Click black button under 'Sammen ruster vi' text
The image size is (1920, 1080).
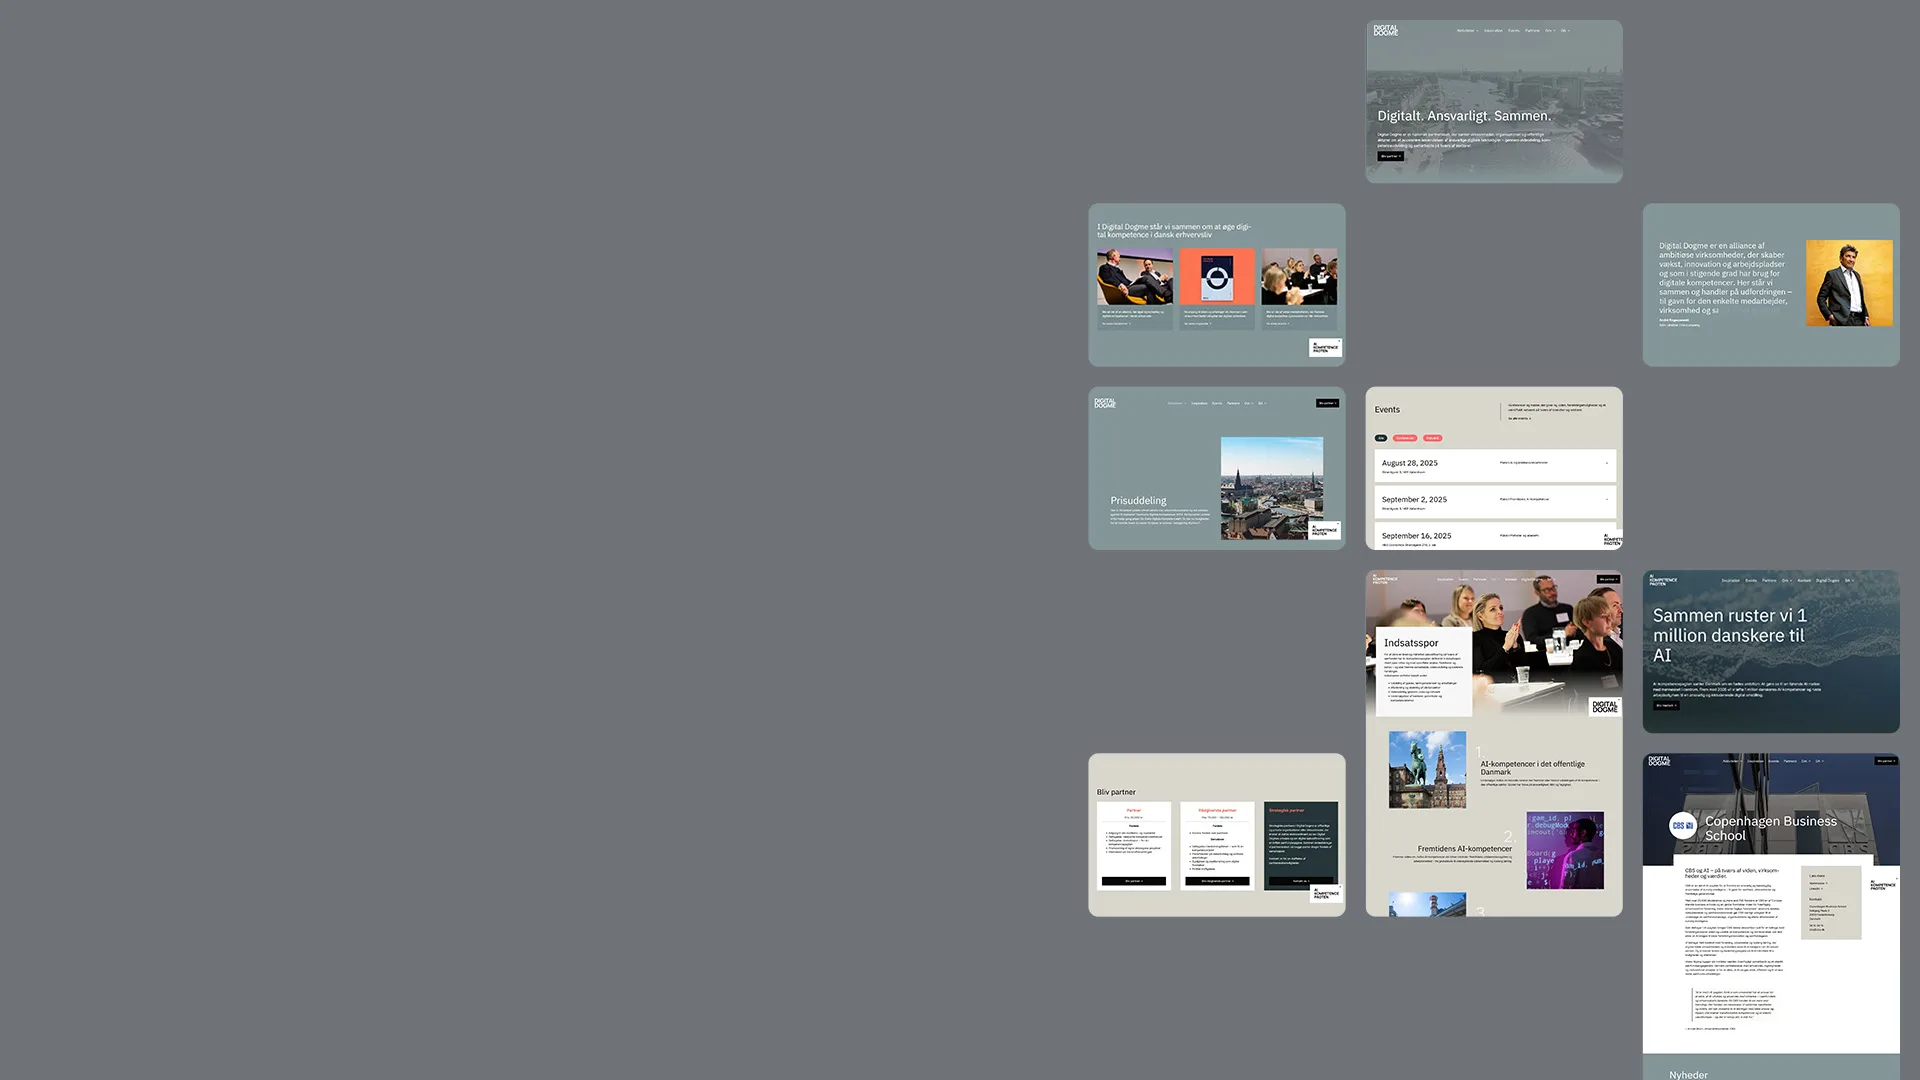1665,705
